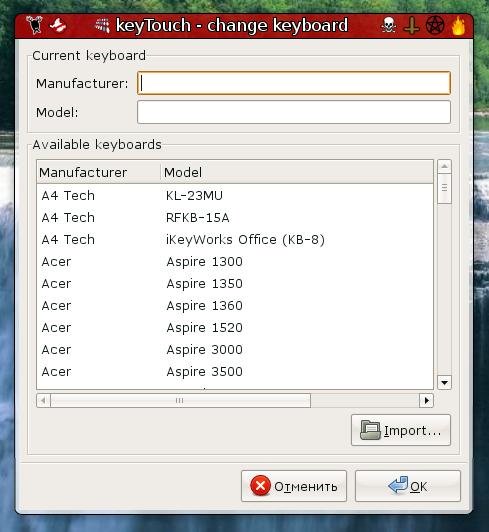
Task: Select the Acer Aspire 3500 row
Action: tap(235, 372)
